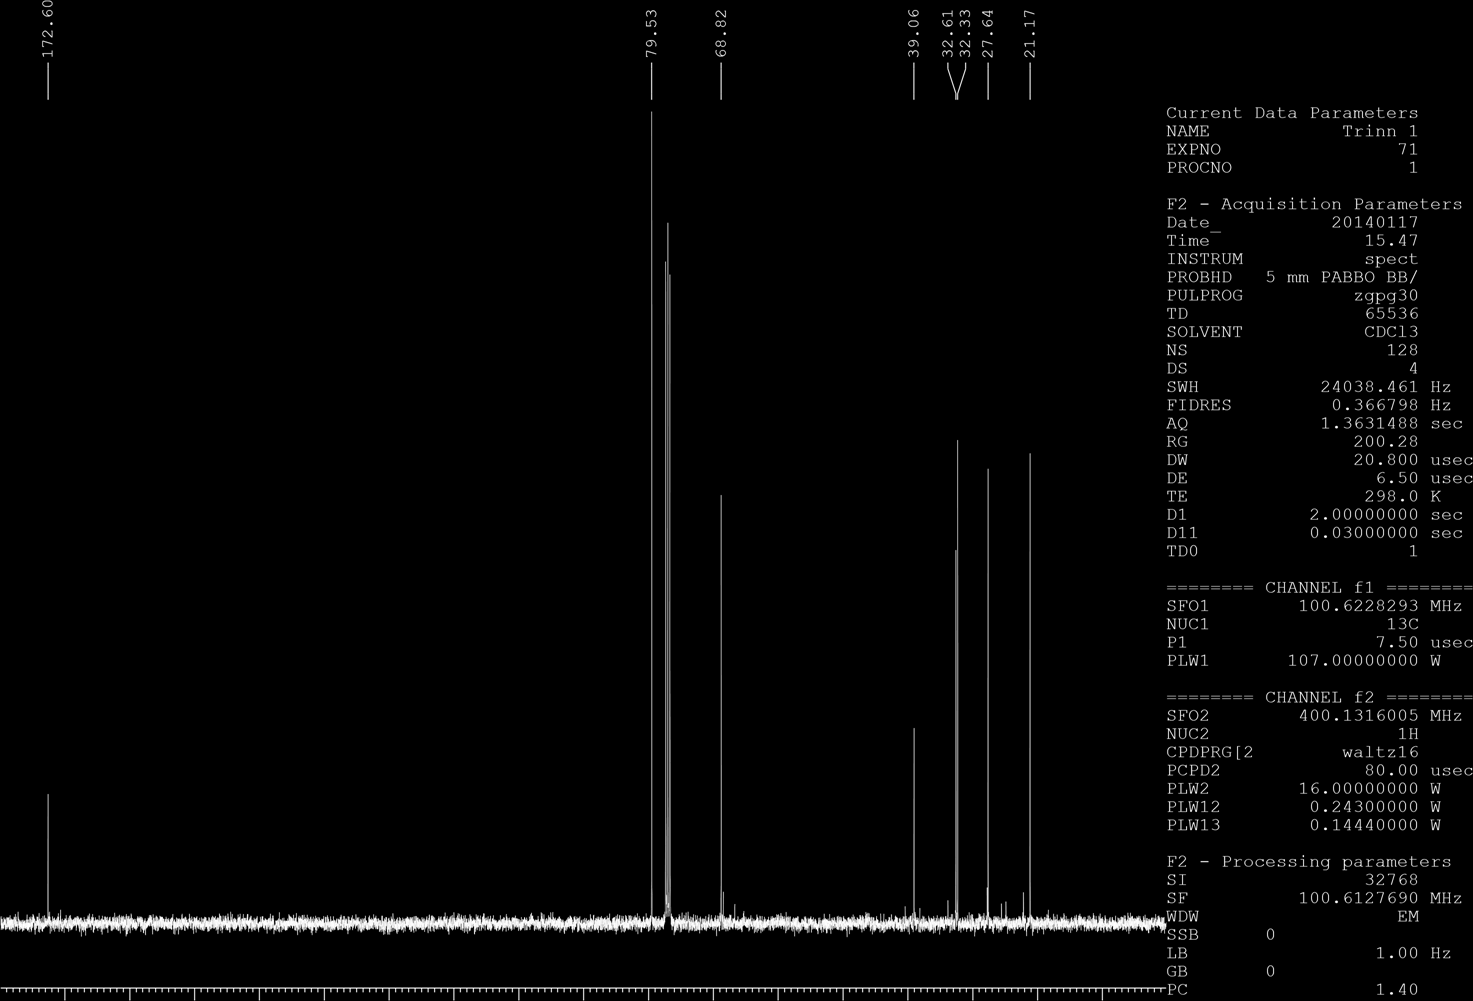This screenshot has height=1001, width=1473.
Task: Select the 'CHANNEL f2' section heading
Action: point(1320,697)
